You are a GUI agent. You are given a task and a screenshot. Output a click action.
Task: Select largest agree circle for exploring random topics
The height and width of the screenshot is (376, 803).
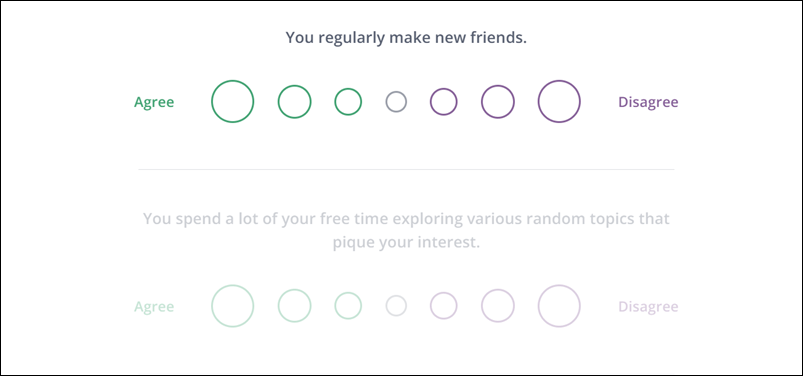[x=233, y=306]
